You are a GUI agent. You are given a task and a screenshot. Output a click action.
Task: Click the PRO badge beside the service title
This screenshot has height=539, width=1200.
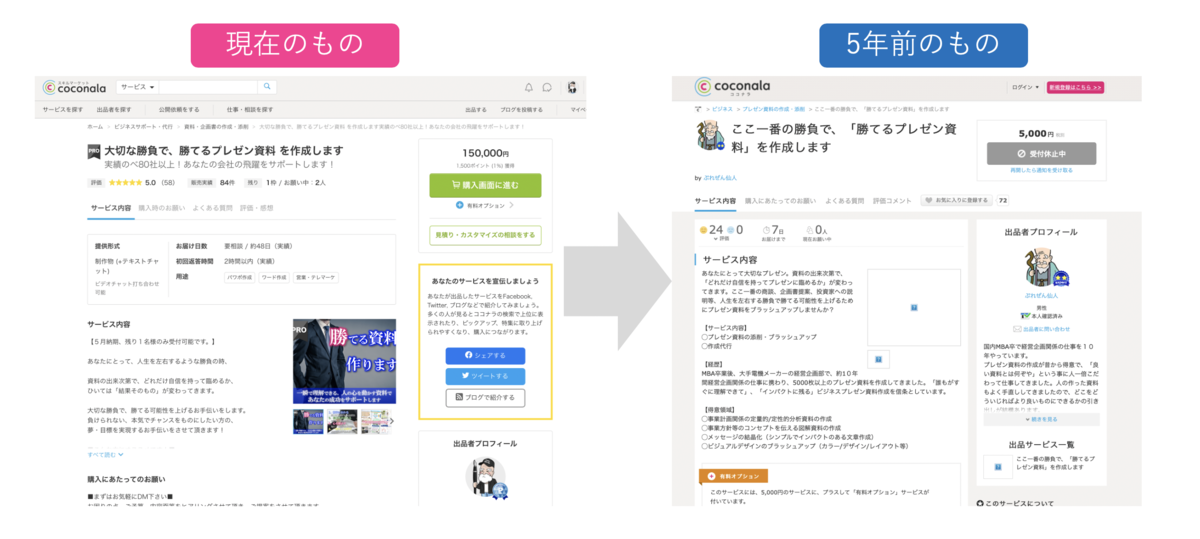[x=94, y=151]
